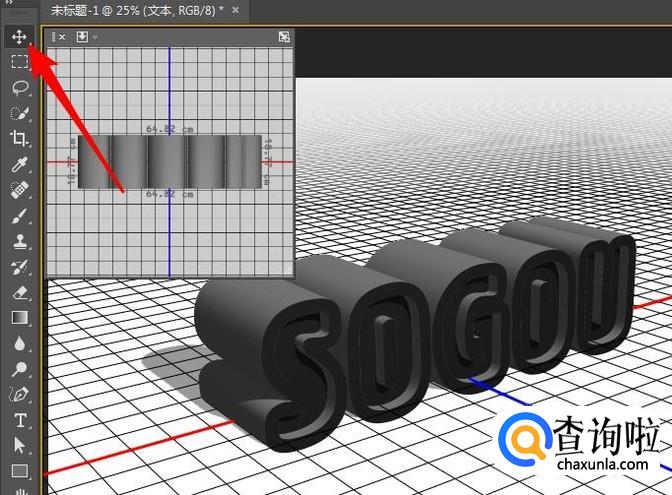The image size is (672, 495).
Task: Select the Eraser tool
Action: [20, 293]
